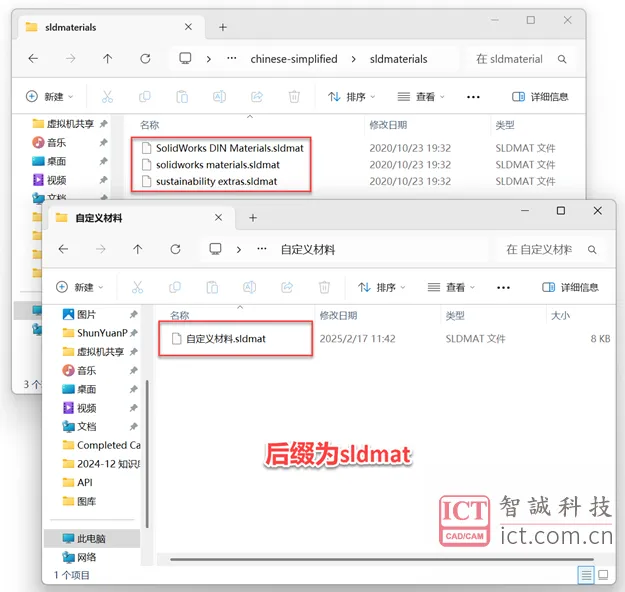The height and width of the screenshot is (592, 625).
Task: Open API folder in sidebar
Action: [78, 482]
